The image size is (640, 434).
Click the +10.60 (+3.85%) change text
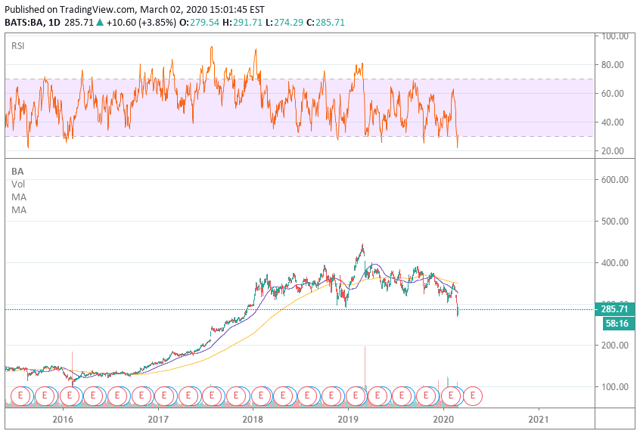coord(141,22)
